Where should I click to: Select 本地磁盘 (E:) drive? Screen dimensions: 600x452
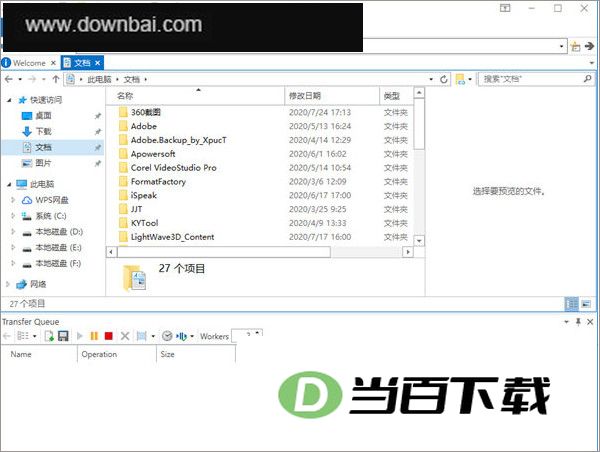pos(58,248)
